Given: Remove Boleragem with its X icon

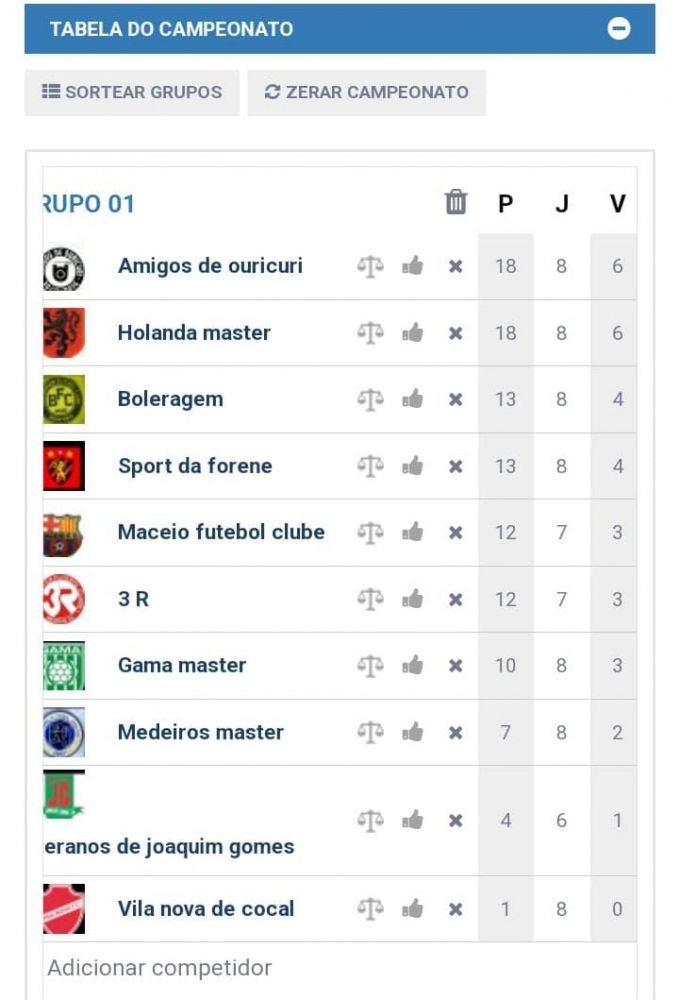Looking at the screenshot, I should coord(455,400).
